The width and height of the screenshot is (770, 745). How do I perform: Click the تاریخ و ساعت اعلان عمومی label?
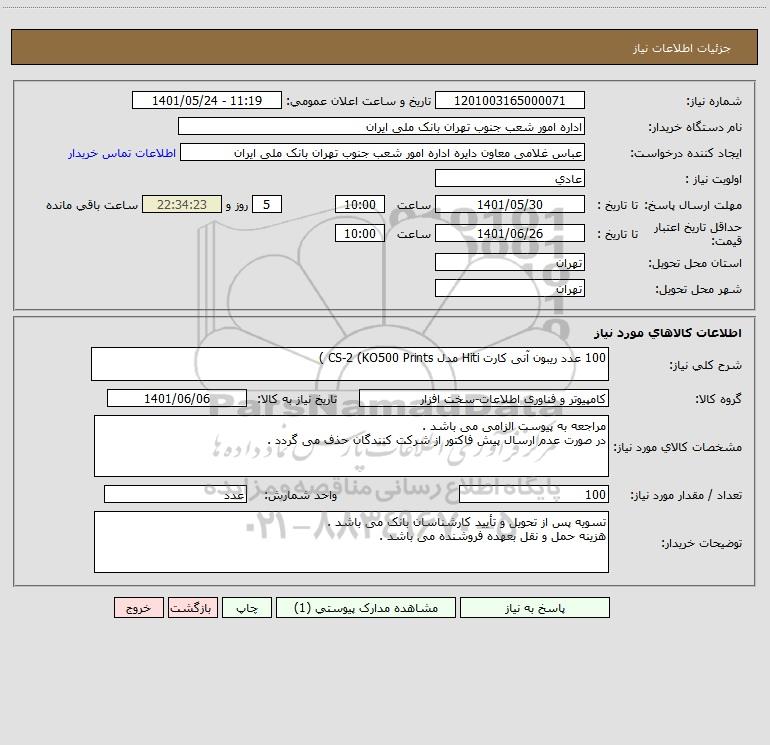point(359,101)
